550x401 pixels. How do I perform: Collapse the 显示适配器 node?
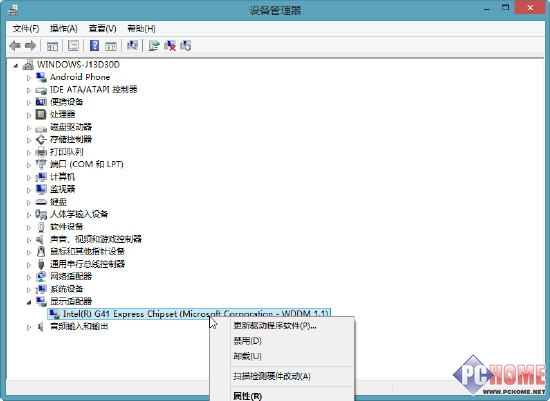(29, 302)
